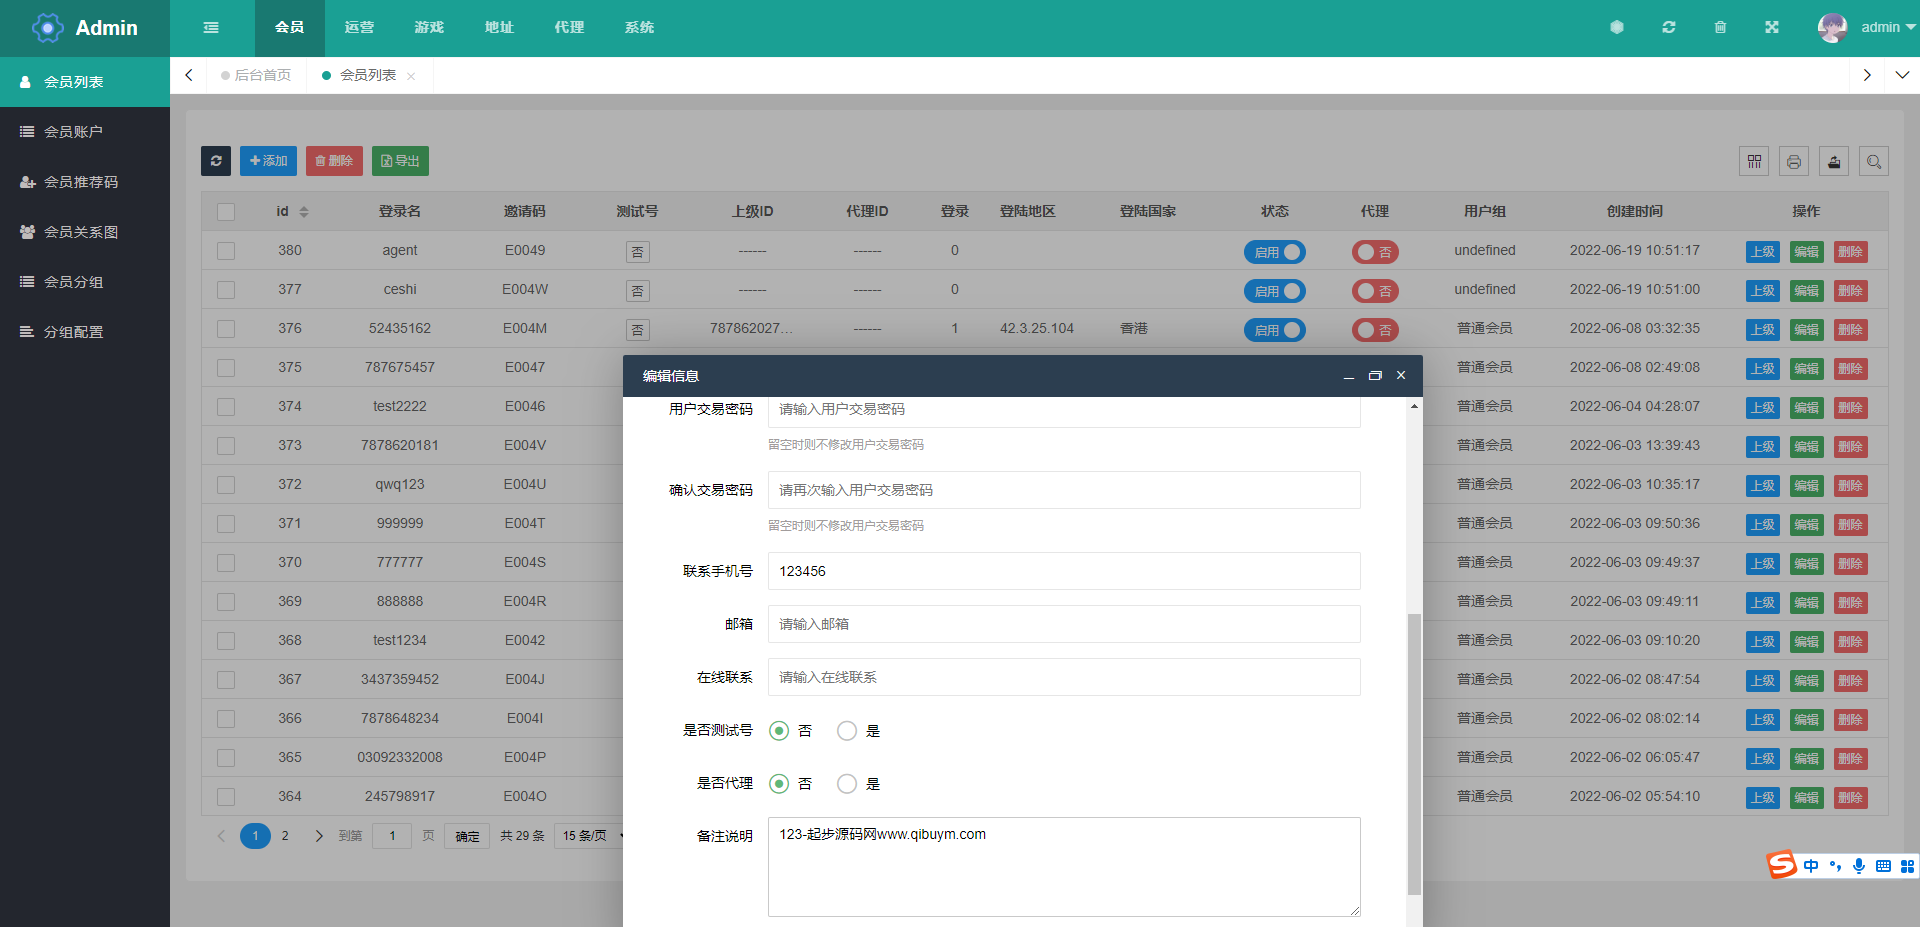Expand the tab options chevron at far right
Screen dimensions: 1920x927
pyautogui.click(x=1902, y=75)
